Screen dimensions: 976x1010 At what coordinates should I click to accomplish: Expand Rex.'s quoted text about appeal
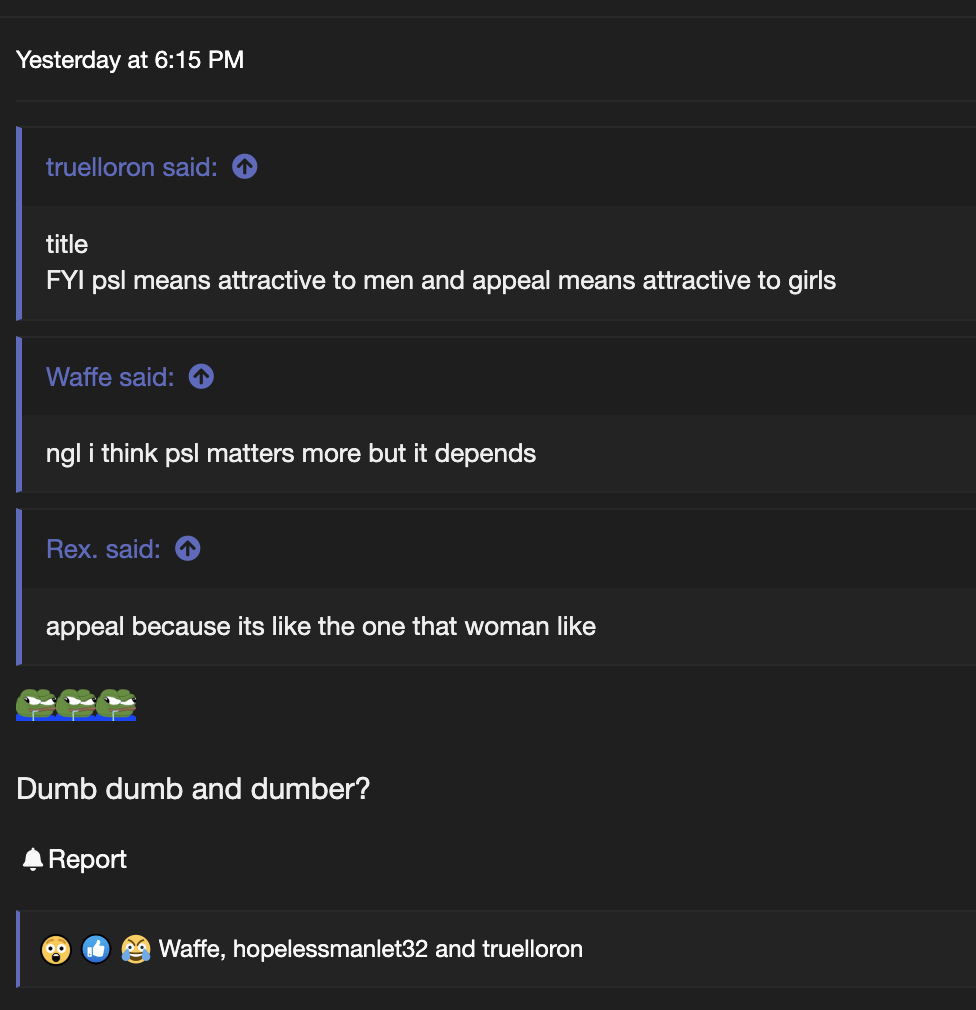tap(321, 626)
